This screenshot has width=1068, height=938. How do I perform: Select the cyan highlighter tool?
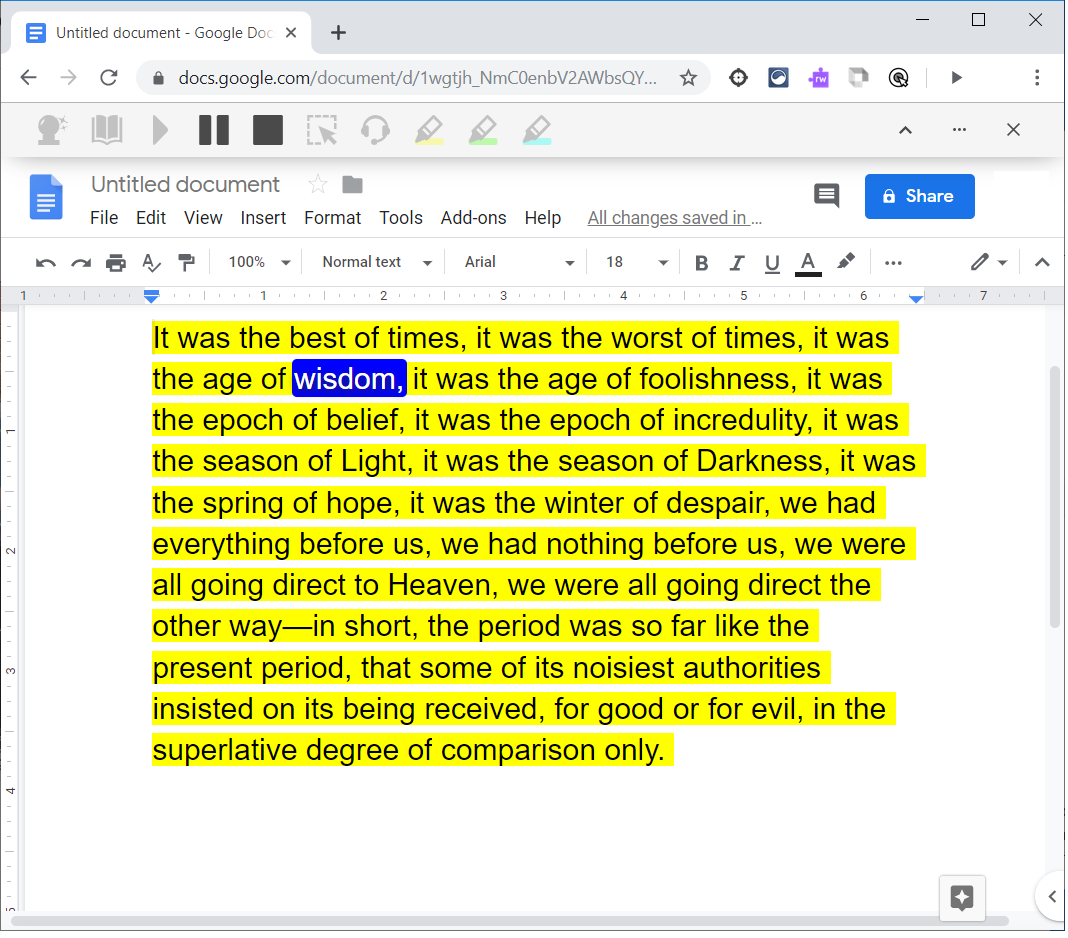click(537, 130)
